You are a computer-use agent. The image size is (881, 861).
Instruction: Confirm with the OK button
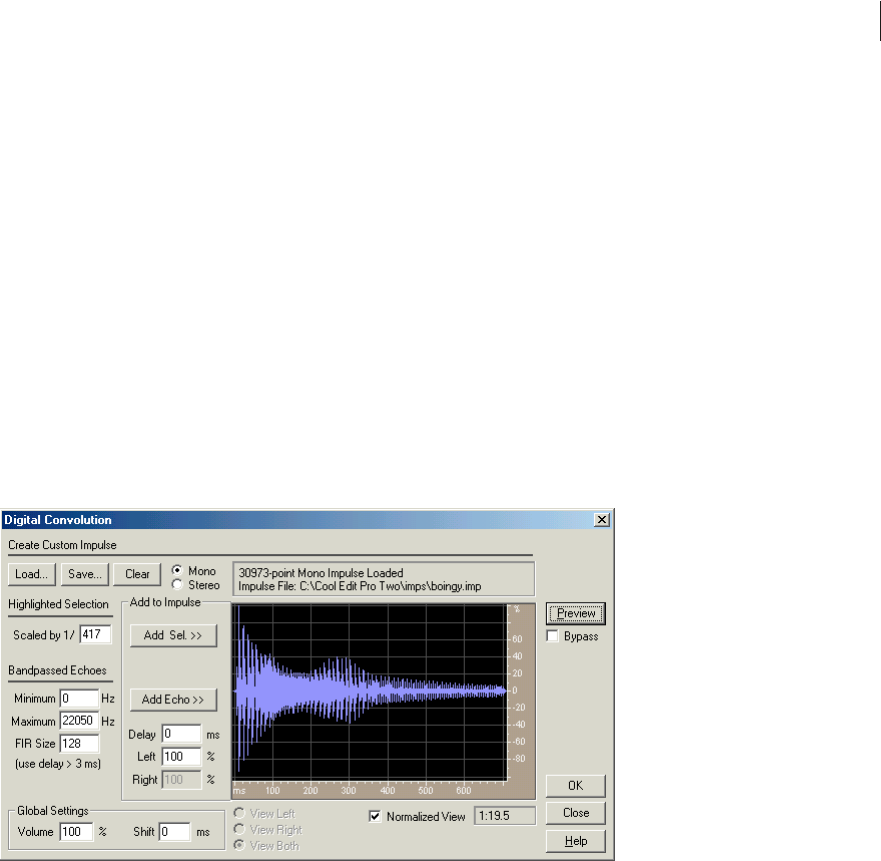(575, 786)
